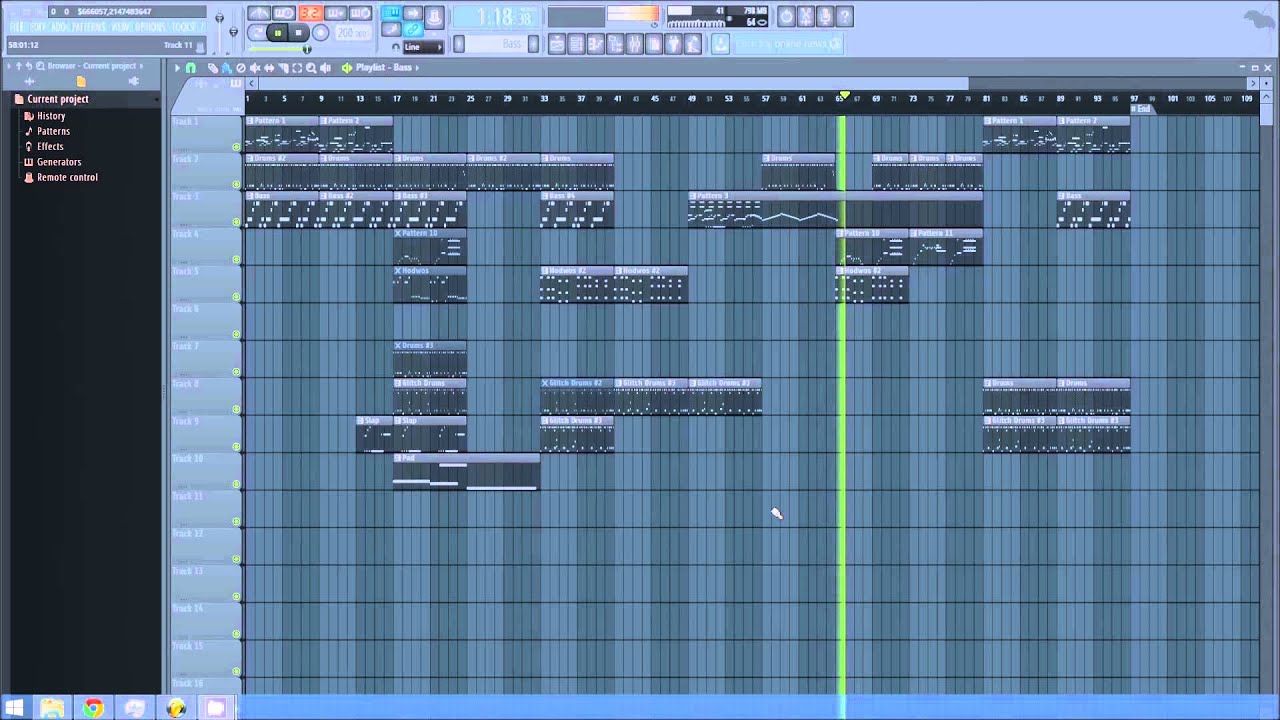Select the playlist Playback speaker tool

click(326, 68)
